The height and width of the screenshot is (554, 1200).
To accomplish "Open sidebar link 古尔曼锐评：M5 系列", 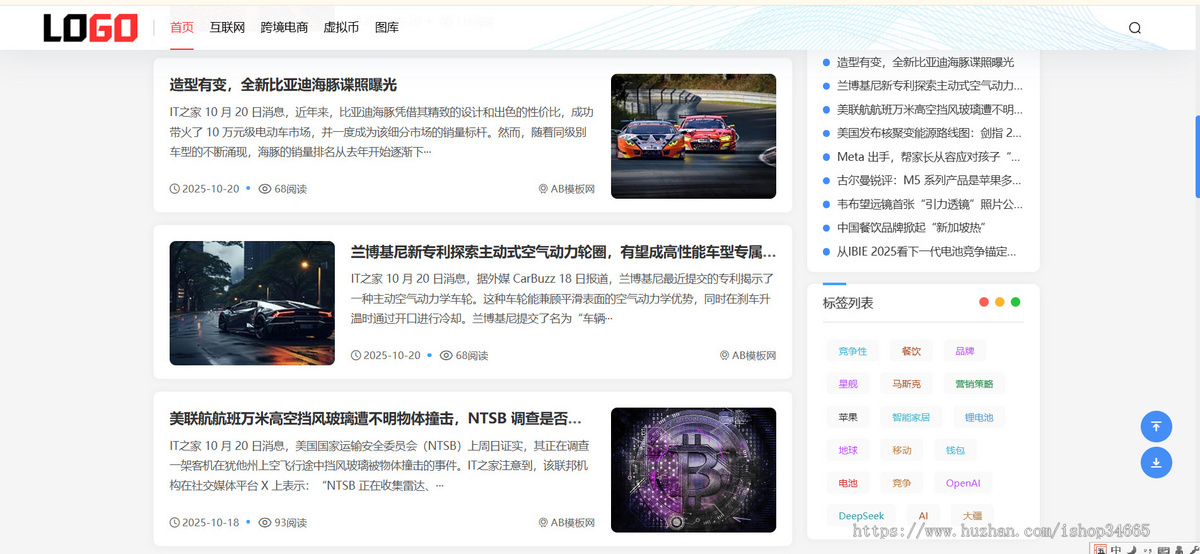I will (929, 181).
